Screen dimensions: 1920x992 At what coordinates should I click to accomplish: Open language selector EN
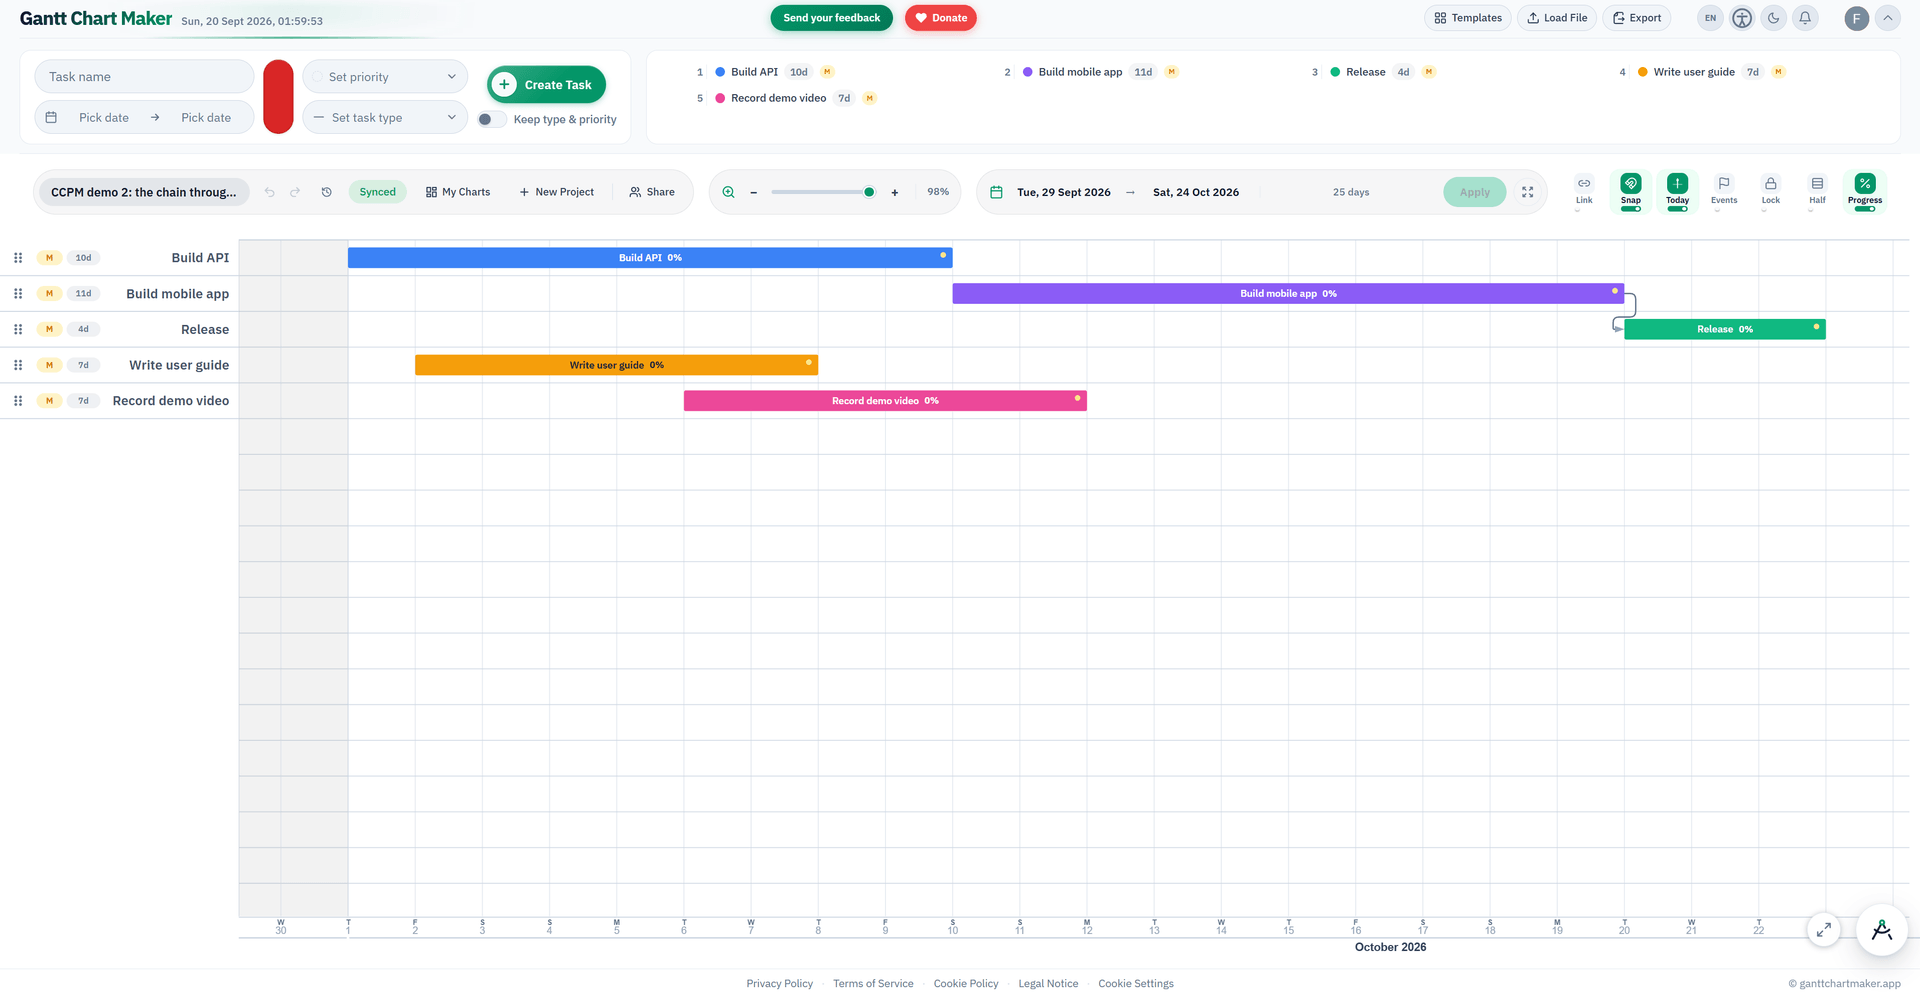coord(1710,18)
